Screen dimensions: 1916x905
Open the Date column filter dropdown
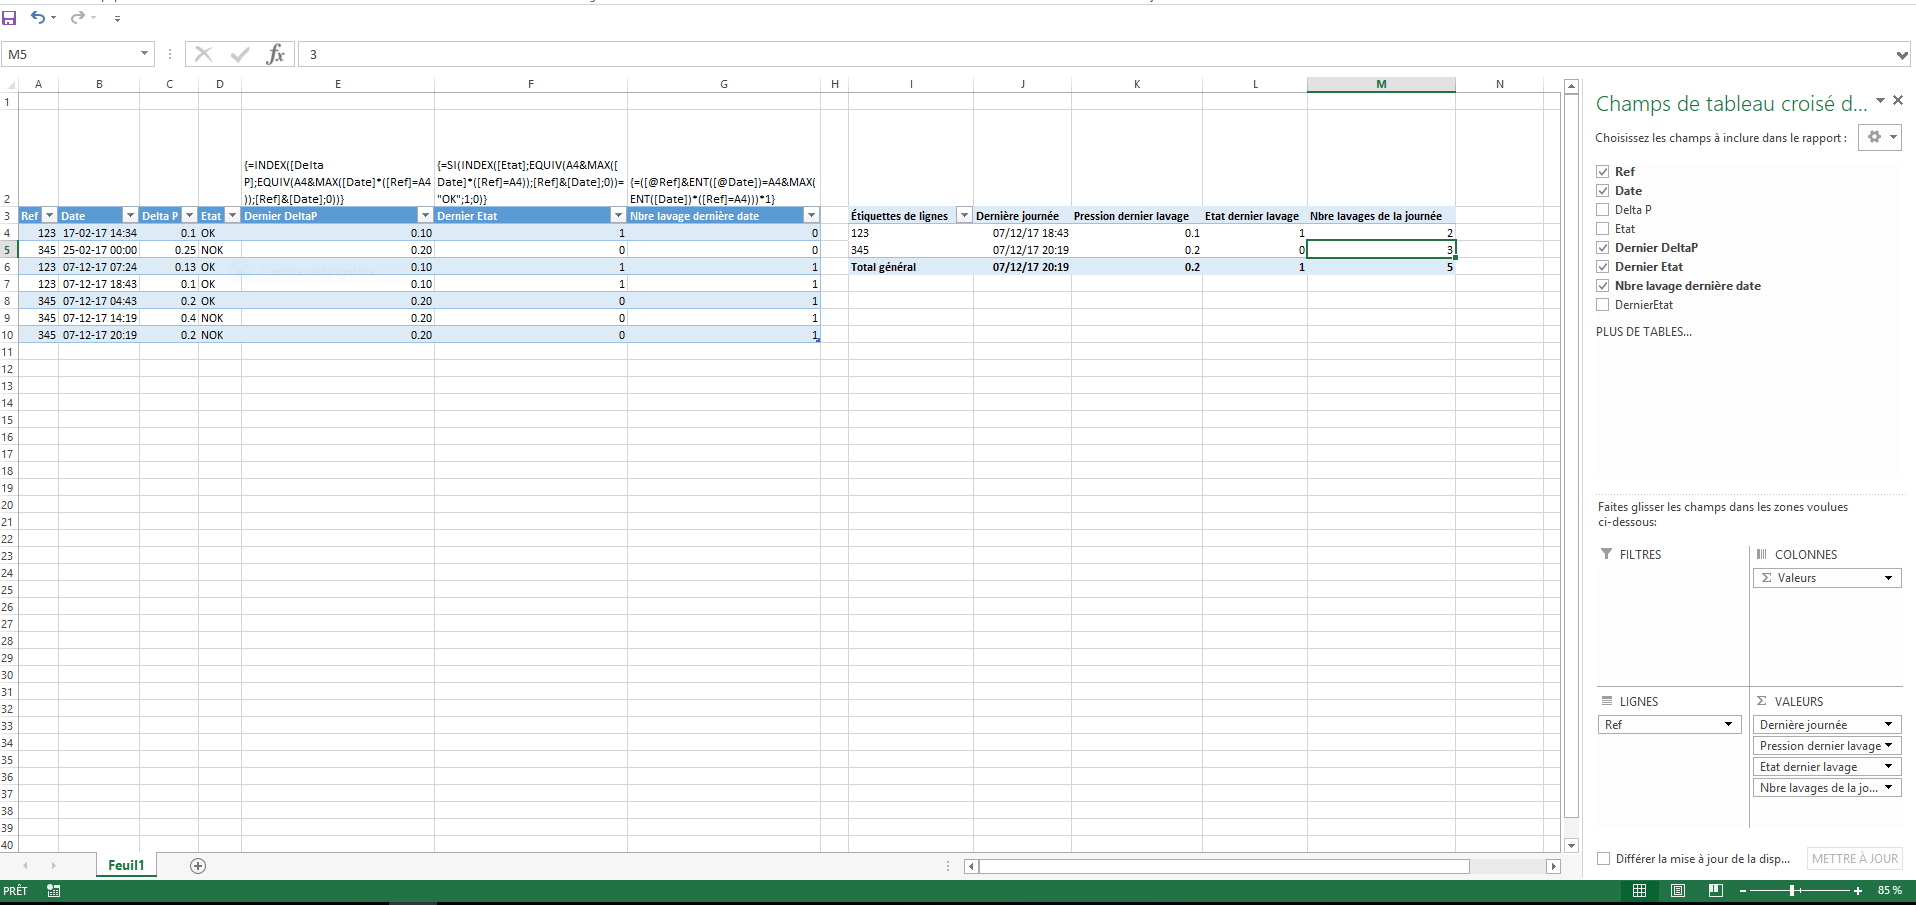click(130, 216)
